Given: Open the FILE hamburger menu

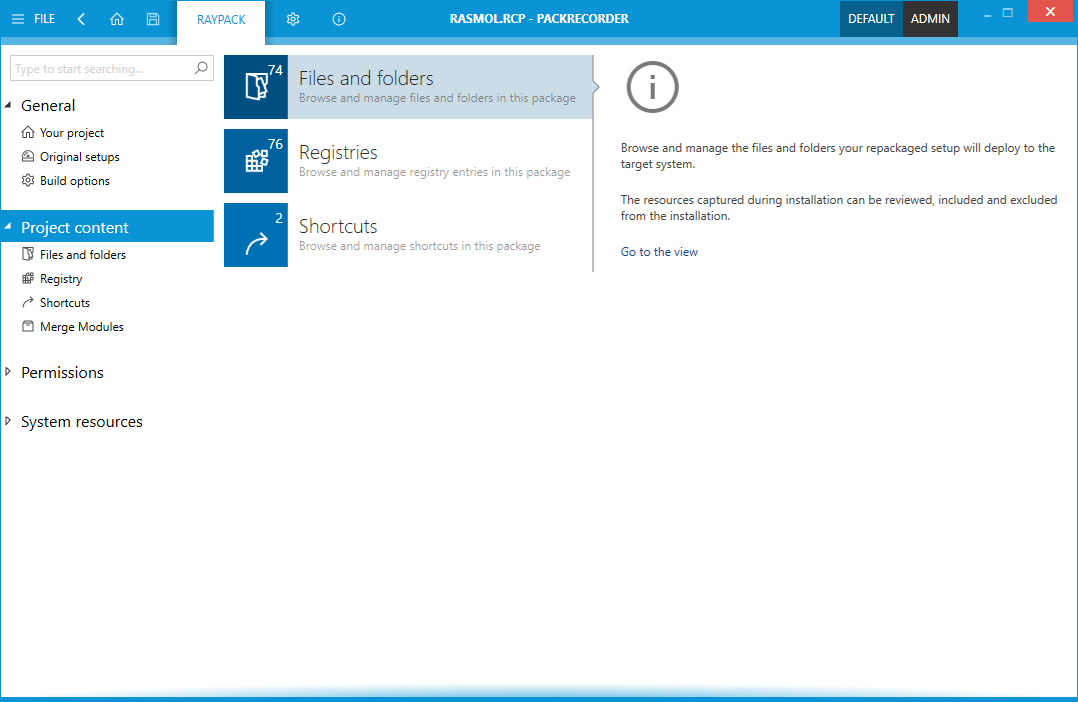Looking at the screenshot, I should [33, 19].
